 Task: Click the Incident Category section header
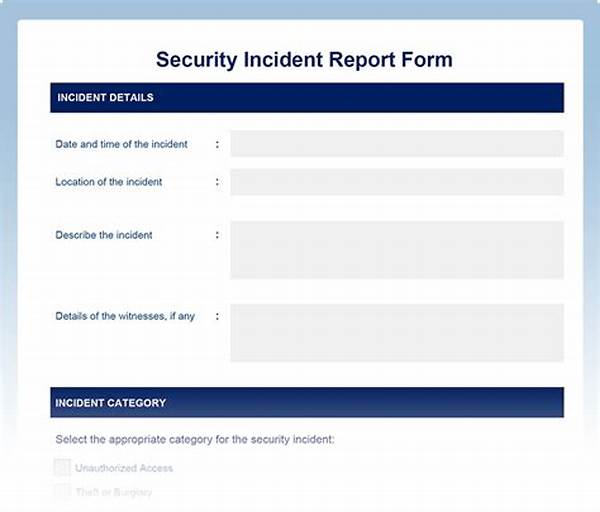coord(112,403)
